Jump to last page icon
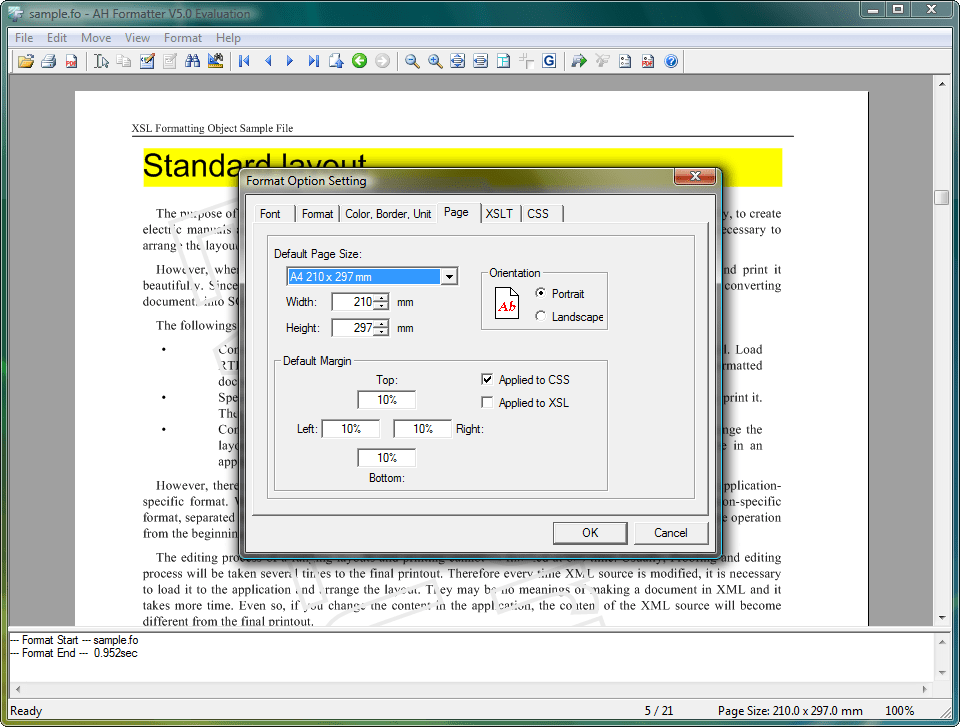This screenshot has height=727, width=960. point(313,62)
